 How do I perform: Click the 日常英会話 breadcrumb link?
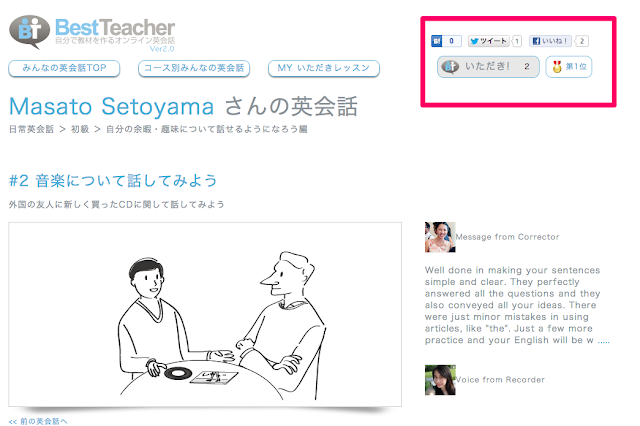[31, 129]
